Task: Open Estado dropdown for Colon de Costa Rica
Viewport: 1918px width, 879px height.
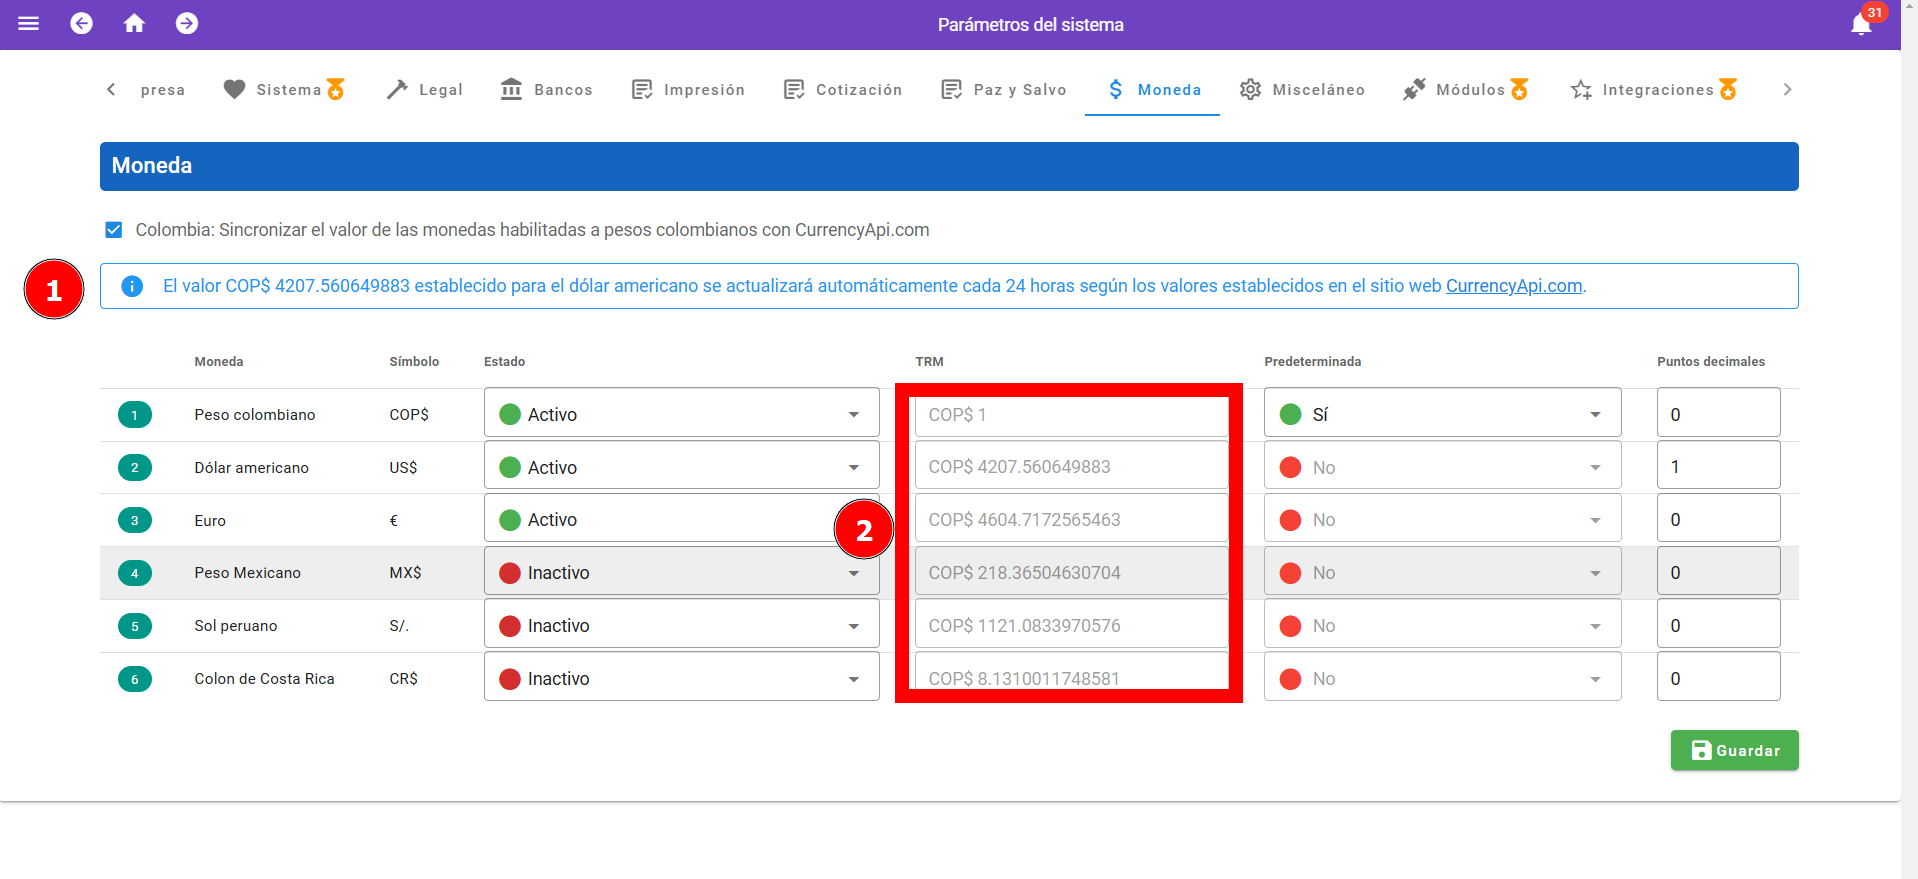Action: 681,679
